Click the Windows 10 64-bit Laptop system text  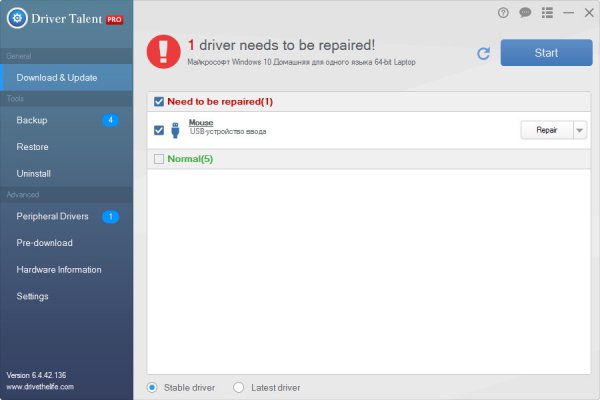click(302, 62)
